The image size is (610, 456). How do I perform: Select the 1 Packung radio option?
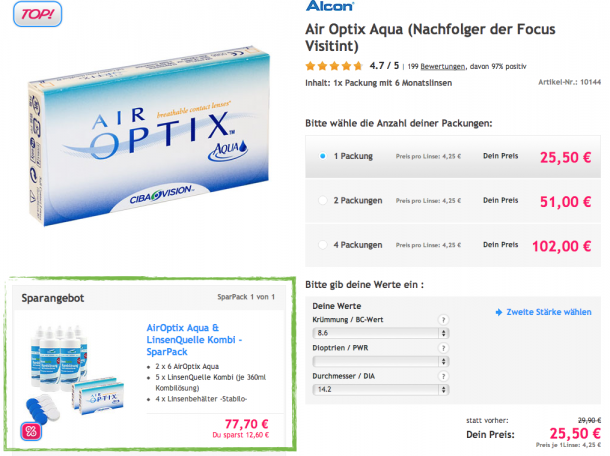pos(323,156)
